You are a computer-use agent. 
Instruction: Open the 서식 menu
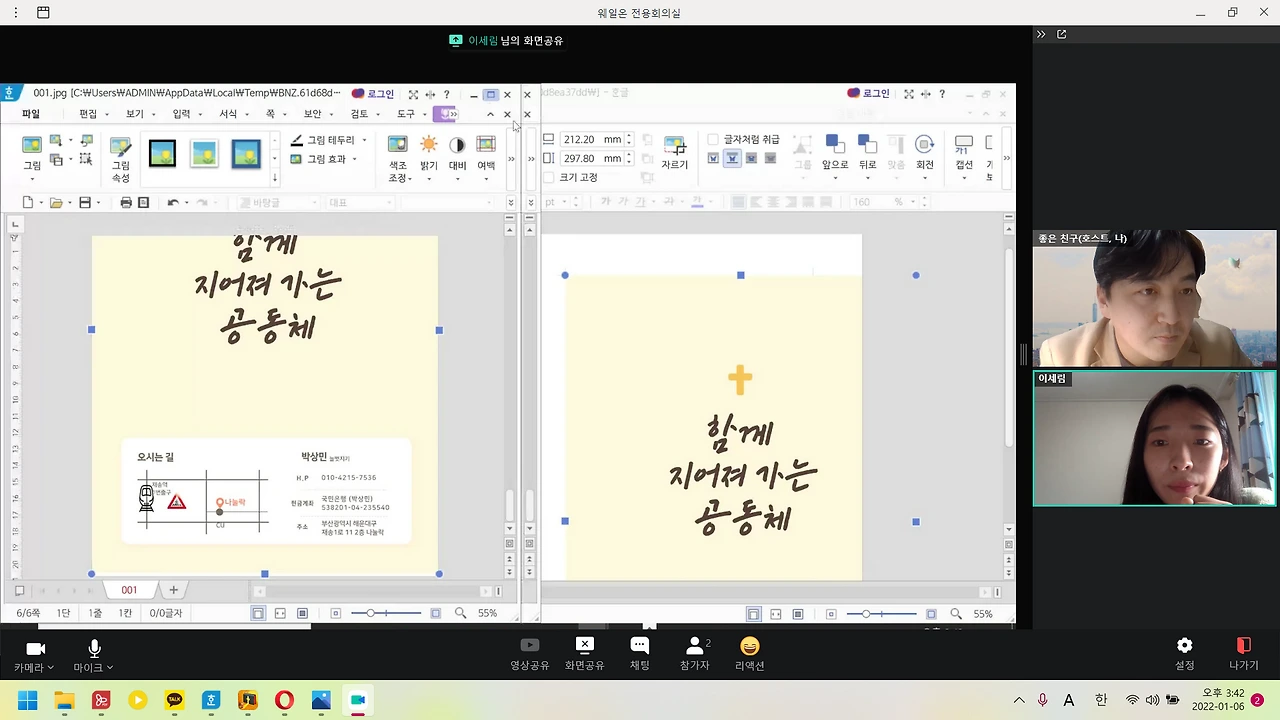tap(228, 114)
